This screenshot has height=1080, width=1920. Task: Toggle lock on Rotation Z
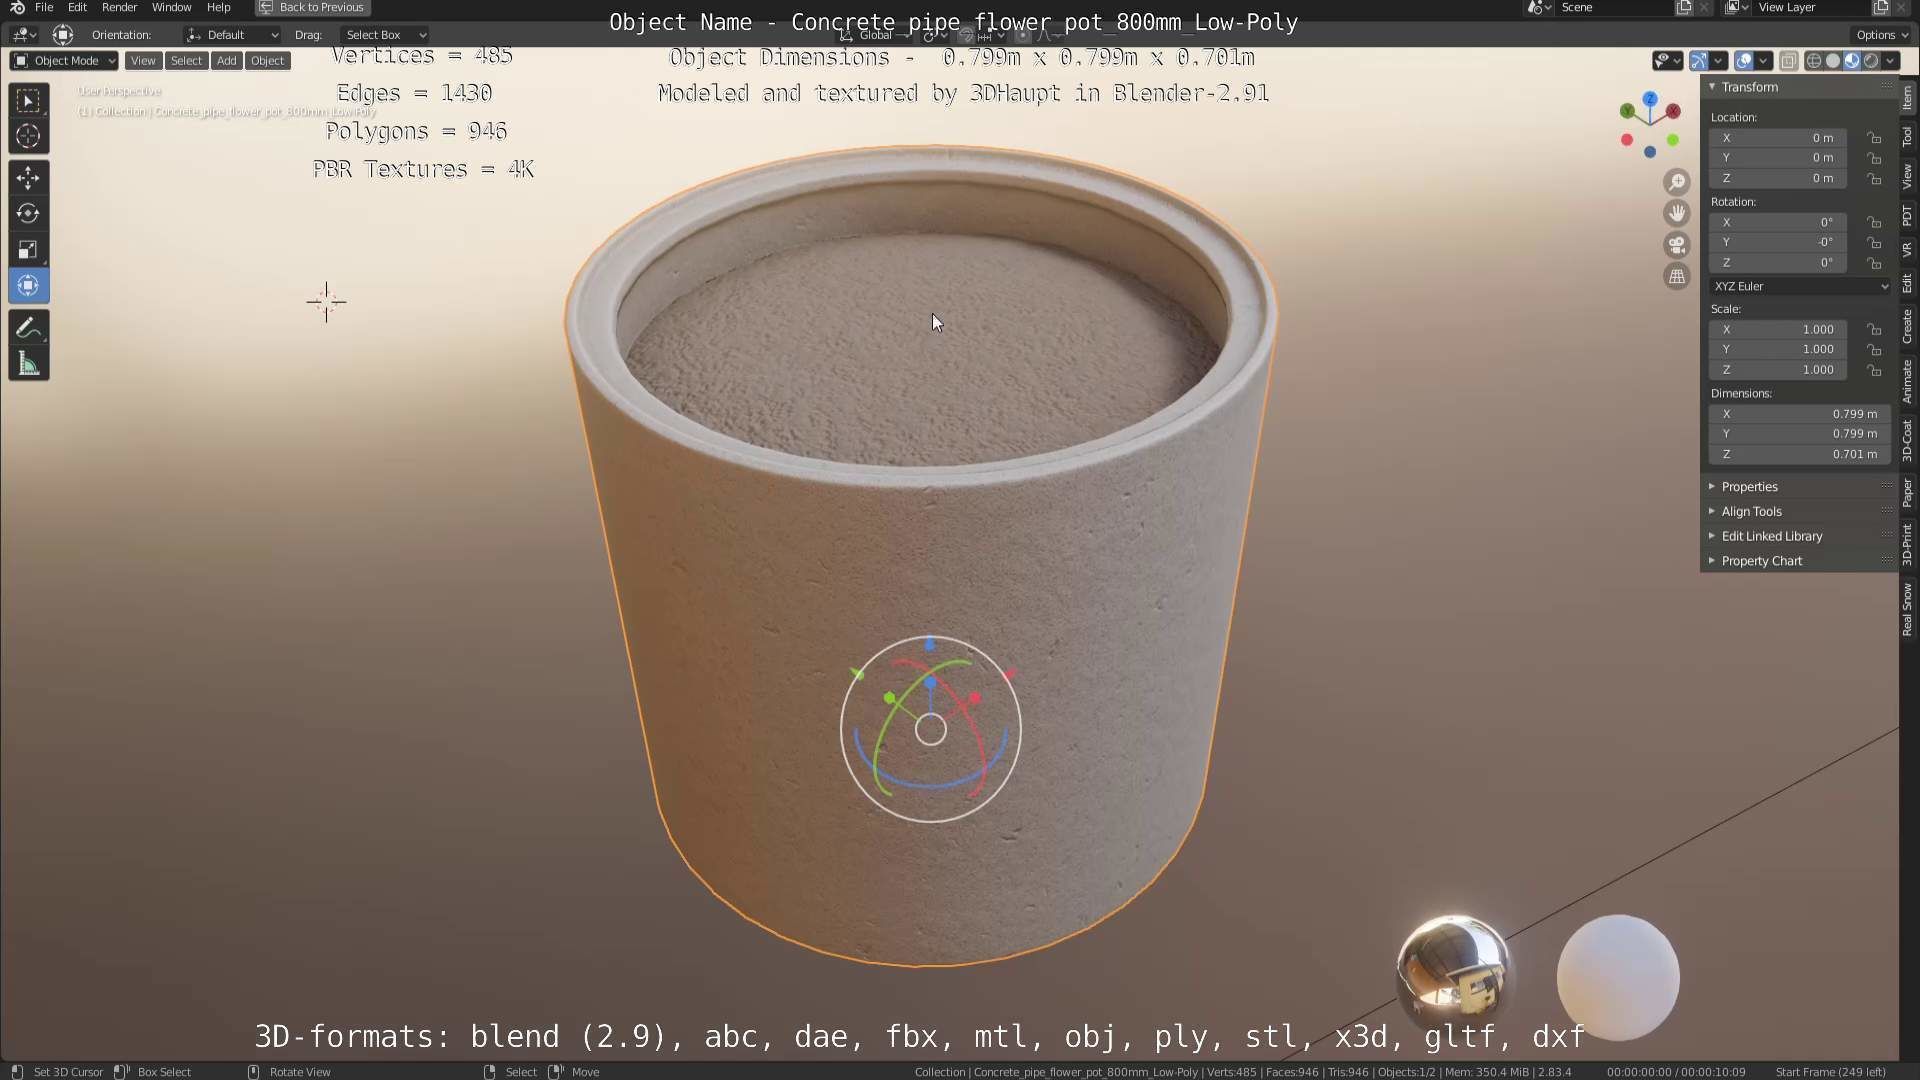click(1875, 263)
